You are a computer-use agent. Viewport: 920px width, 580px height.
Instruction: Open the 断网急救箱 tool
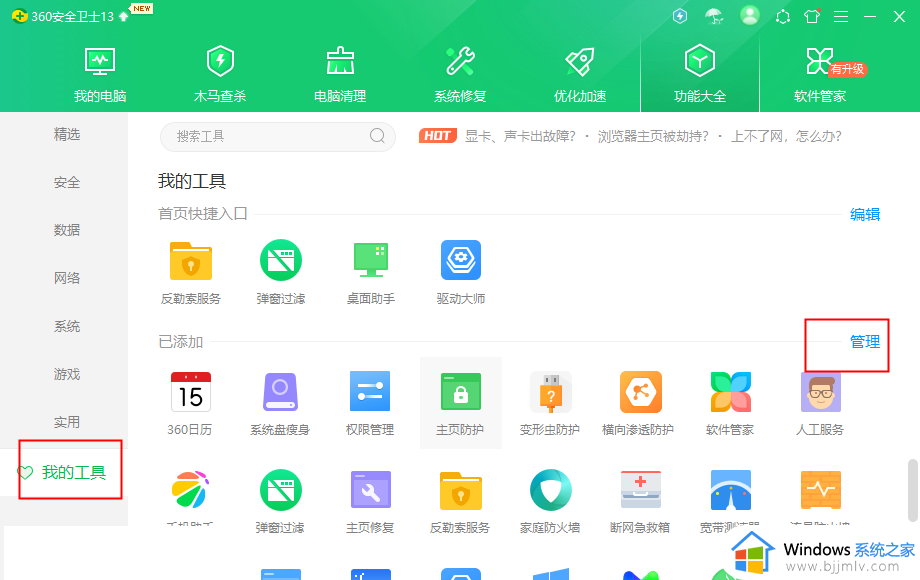pos(640,501)
